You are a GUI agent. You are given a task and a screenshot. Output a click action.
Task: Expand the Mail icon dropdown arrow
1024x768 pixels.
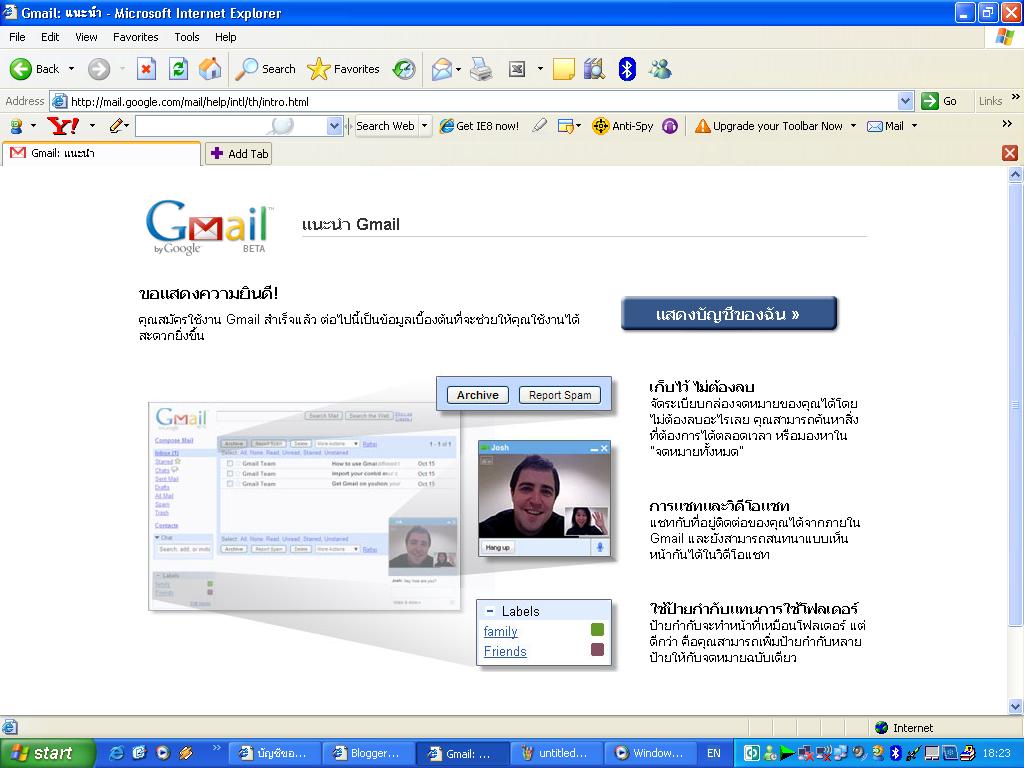coord(458,69)
